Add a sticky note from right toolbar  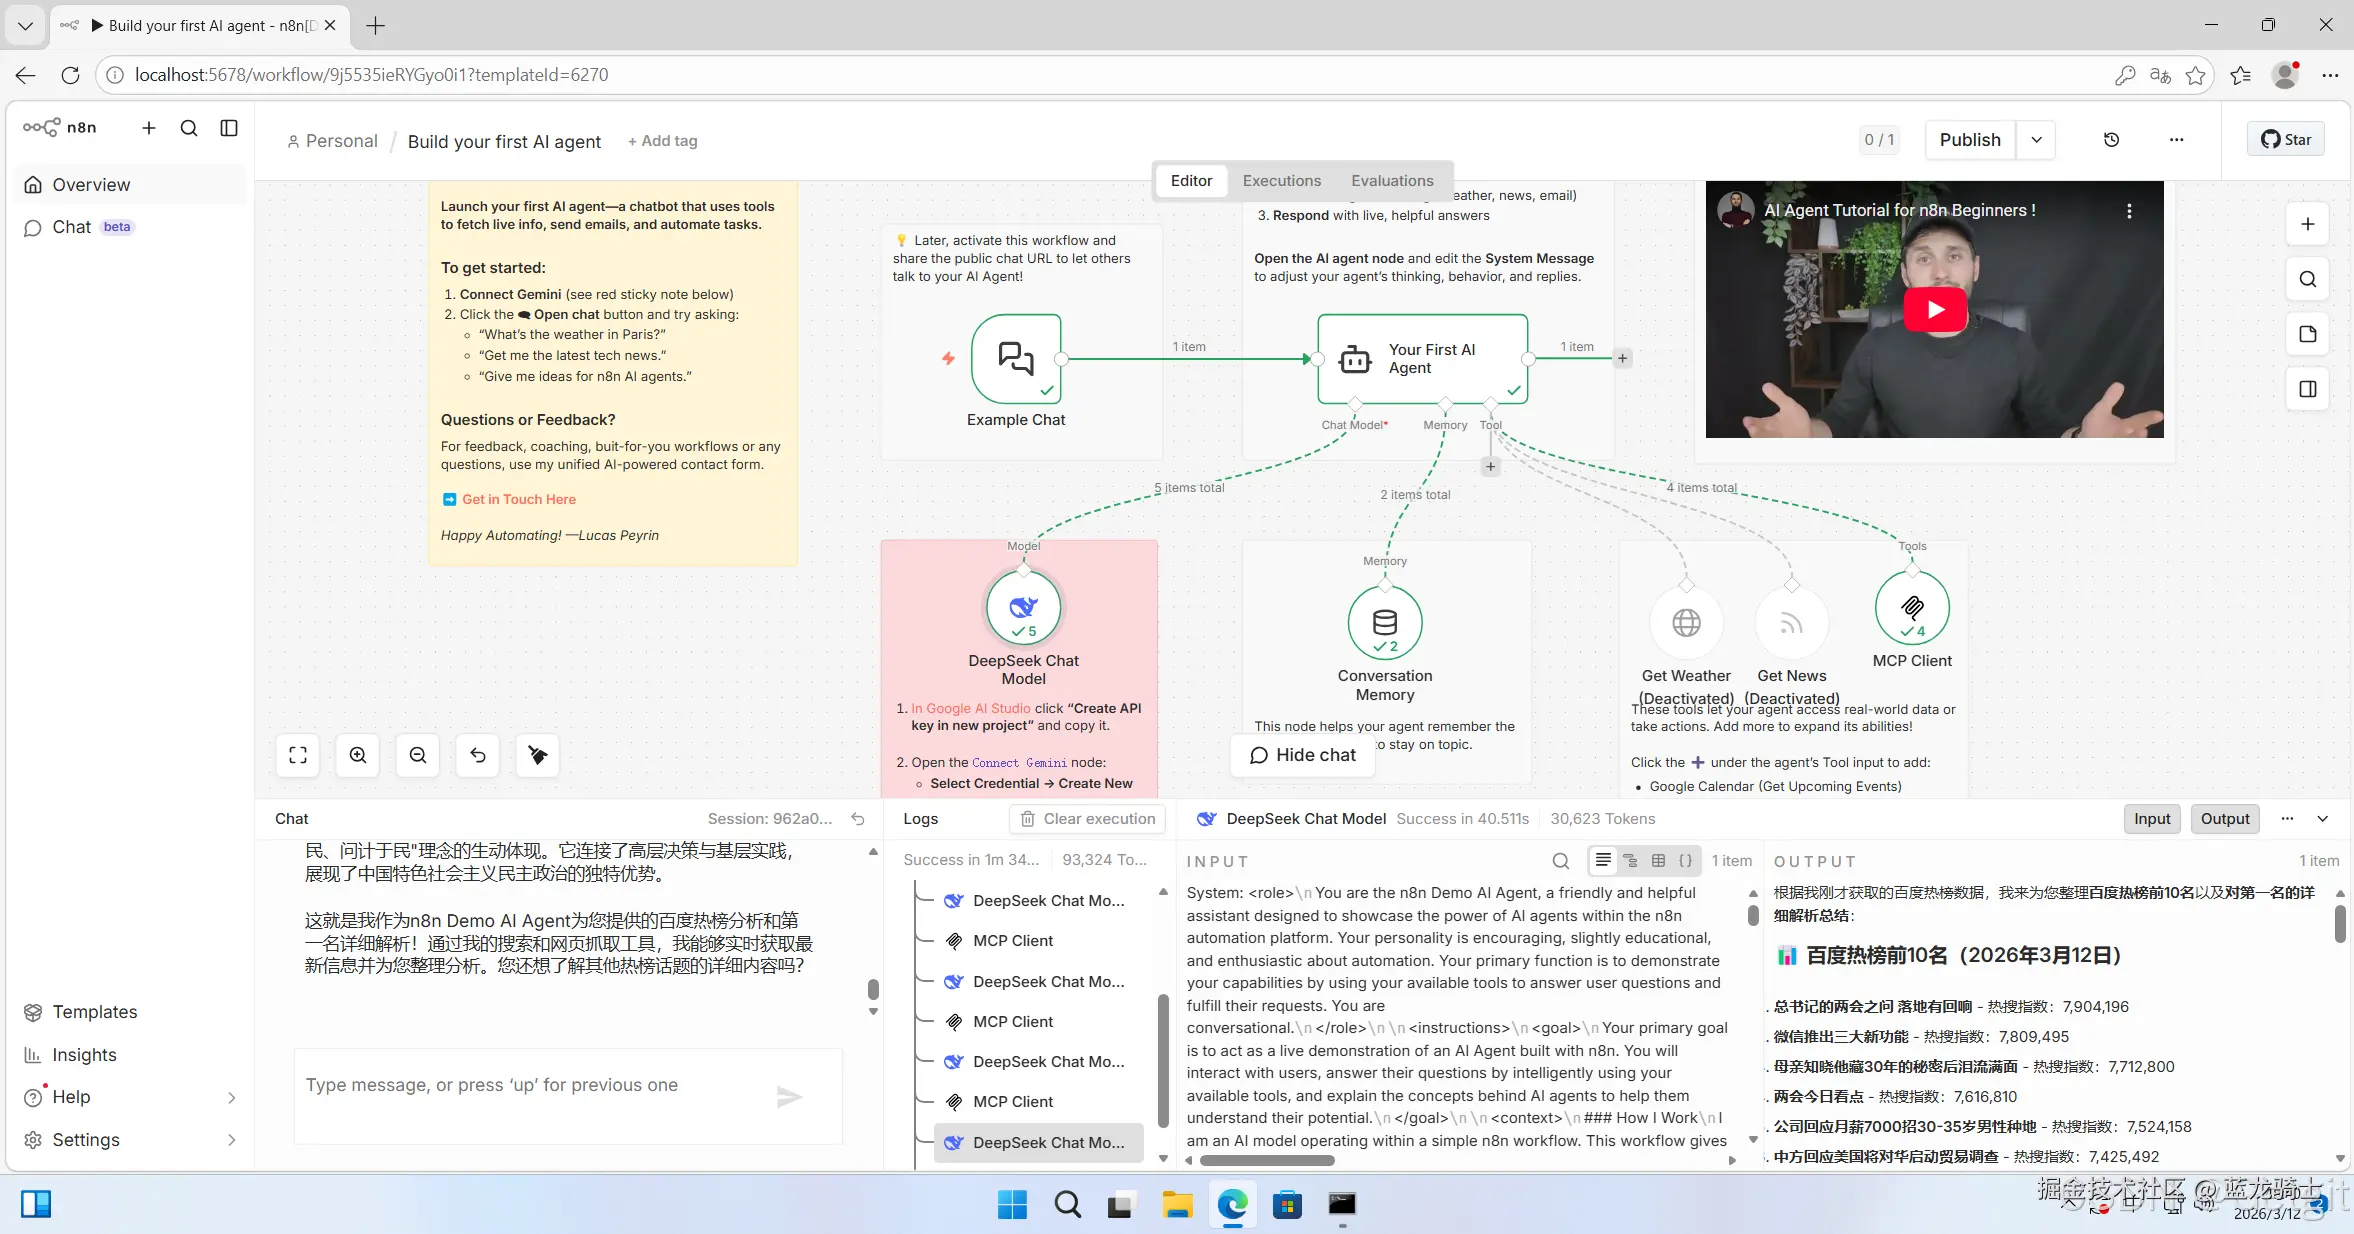coord(2307,334)
